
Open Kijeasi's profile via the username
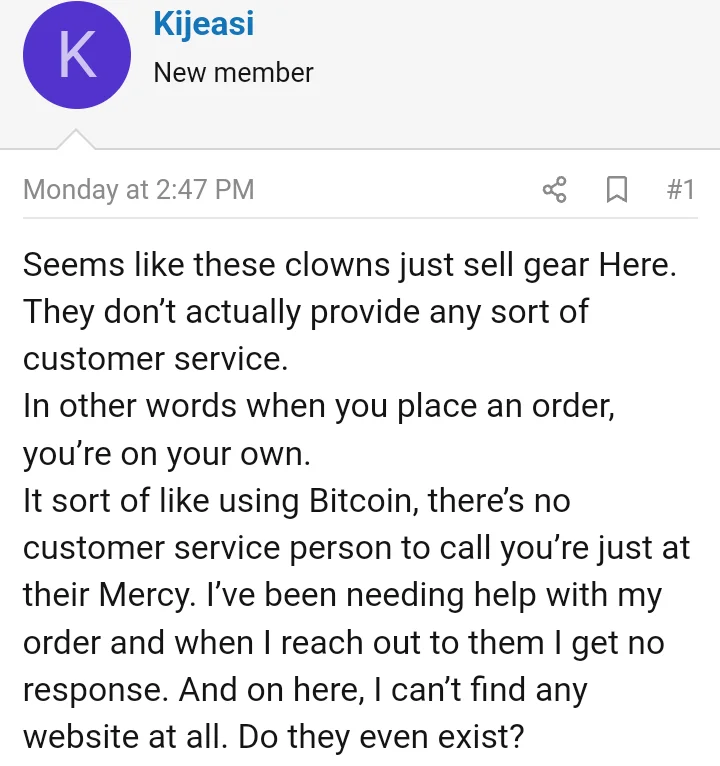[203, 24]
